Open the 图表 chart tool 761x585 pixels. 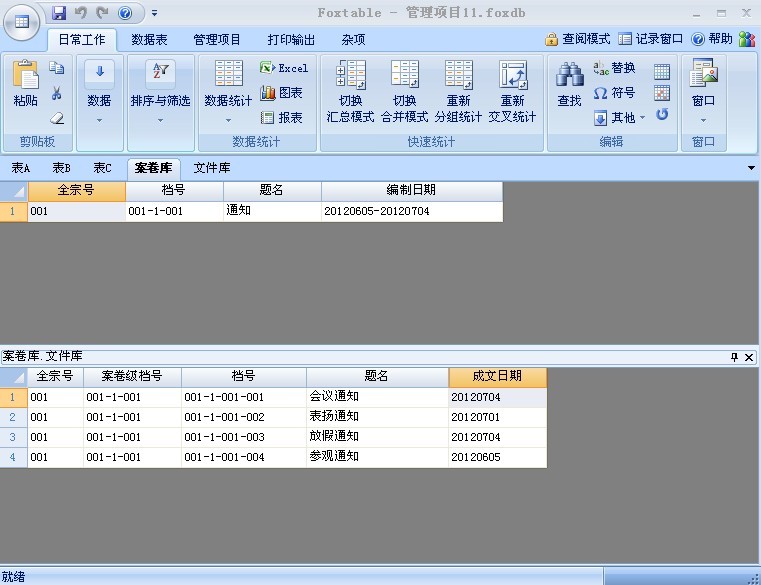tap(281, 93)
